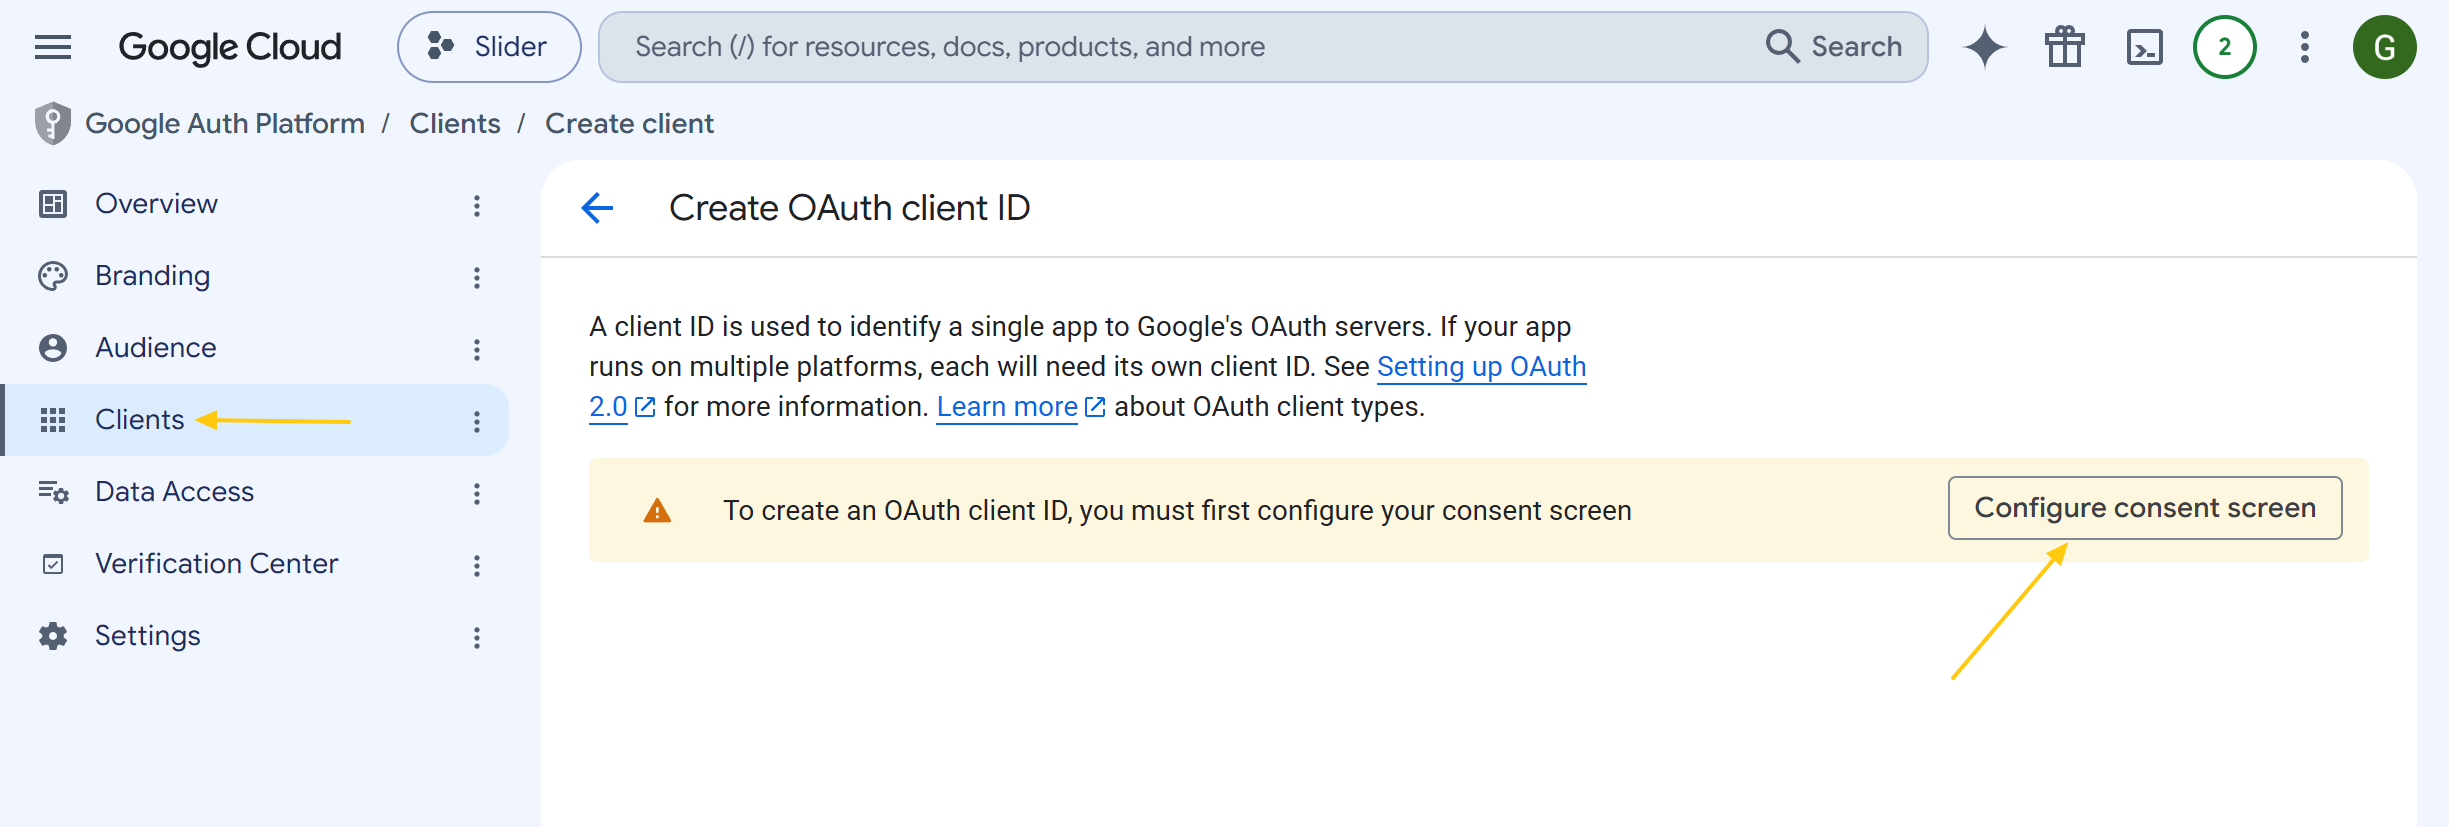The width and height of the screenshot is (2449, 827).
Task: Click the Data Access list-gear icon
Action: [x=53, y=492]
